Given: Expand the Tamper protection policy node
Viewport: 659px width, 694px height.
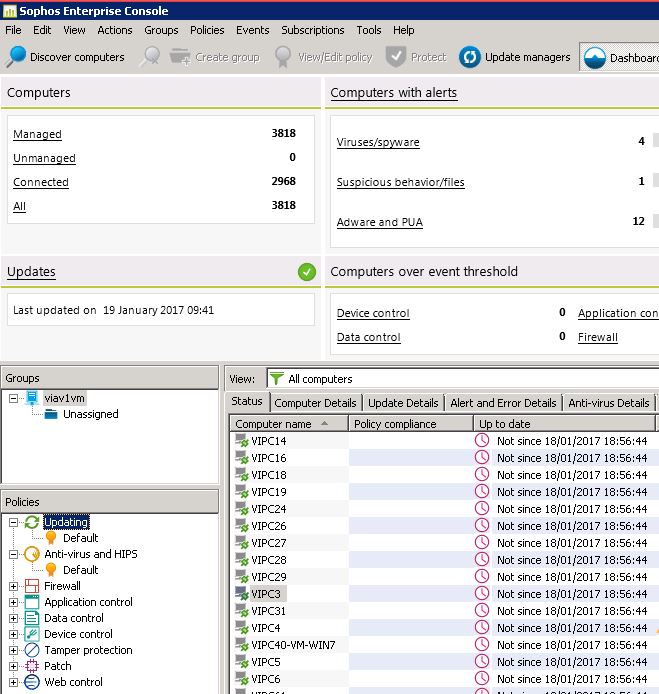Looking at the screenshot, I should pos(14,650).
